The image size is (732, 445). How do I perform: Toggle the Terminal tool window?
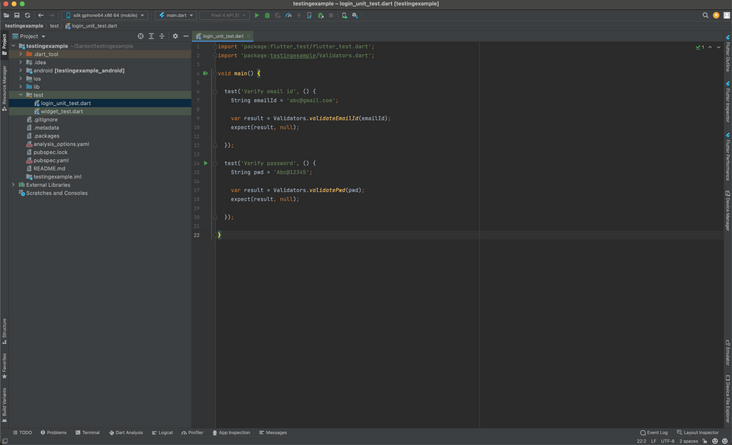tap(88, 433)
